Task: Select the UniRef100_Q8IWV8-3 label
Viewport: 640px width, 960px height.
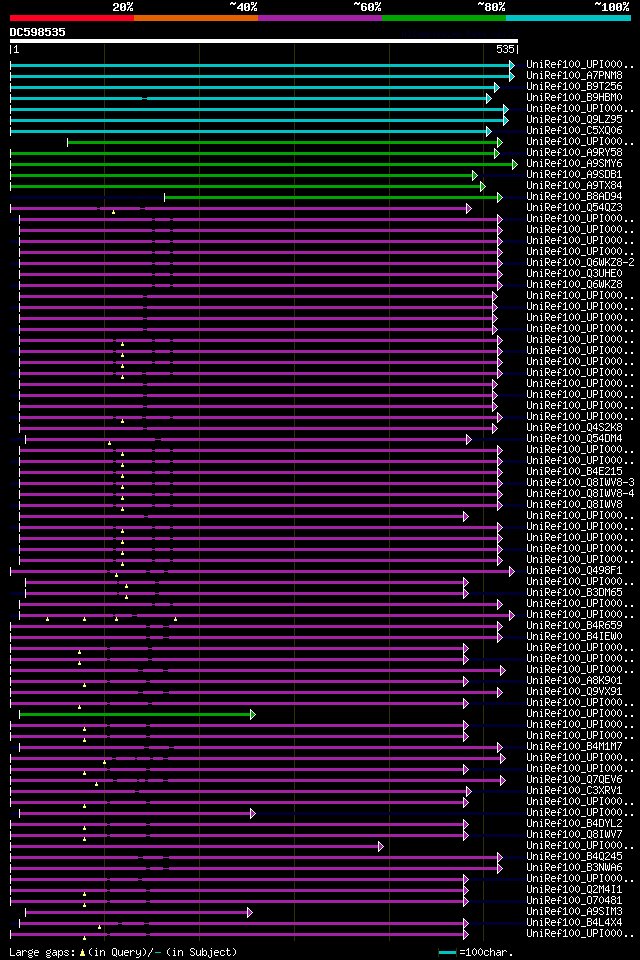Action: click(x=581, y=482)
